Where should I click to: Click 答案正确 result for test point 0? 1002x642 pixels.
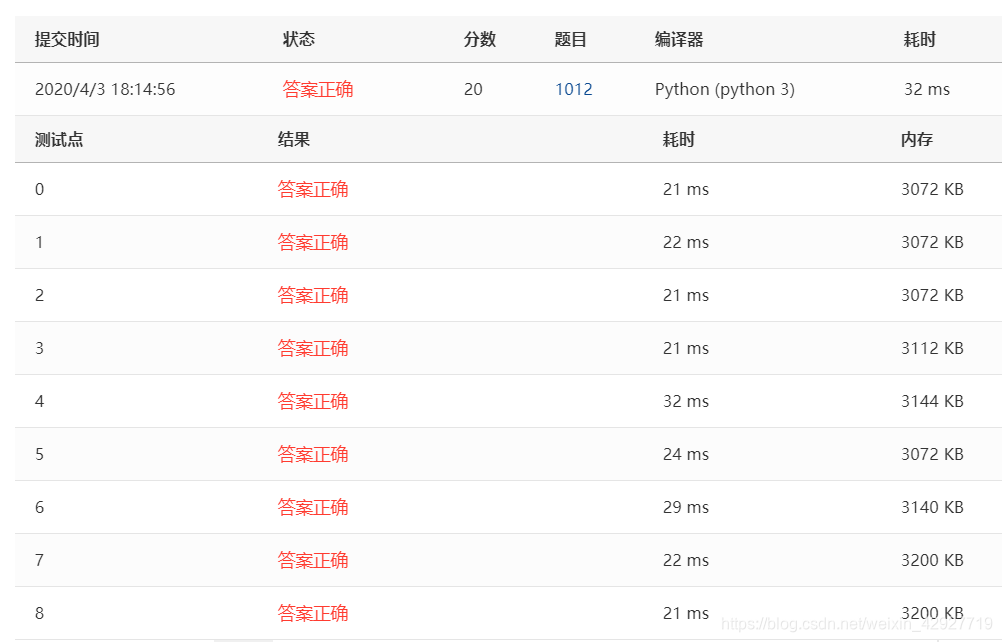click(312, 189)
